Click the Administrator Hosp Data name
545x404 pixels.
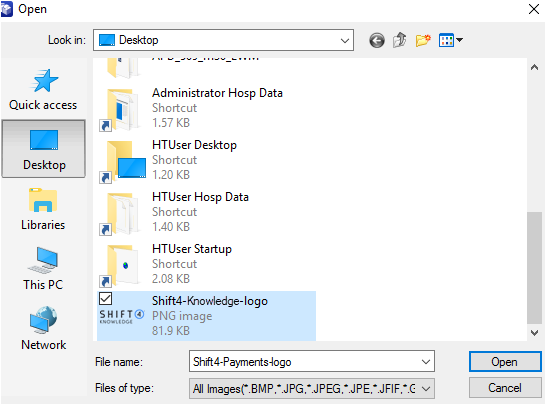[x=217, y=93]
